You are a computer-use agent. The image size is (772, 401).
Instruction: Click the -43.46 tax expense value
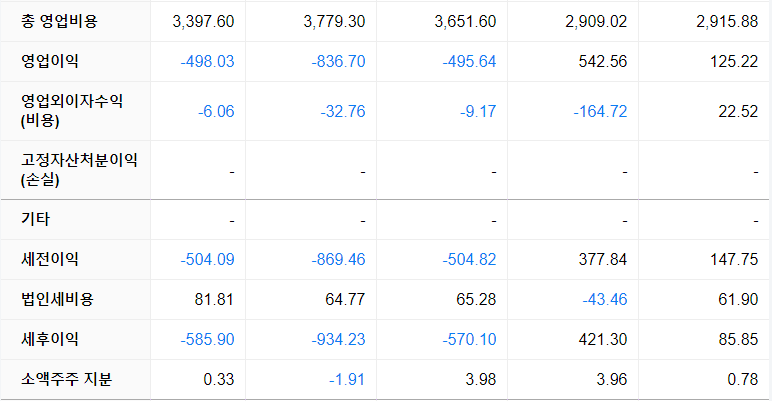pos(605,299)
